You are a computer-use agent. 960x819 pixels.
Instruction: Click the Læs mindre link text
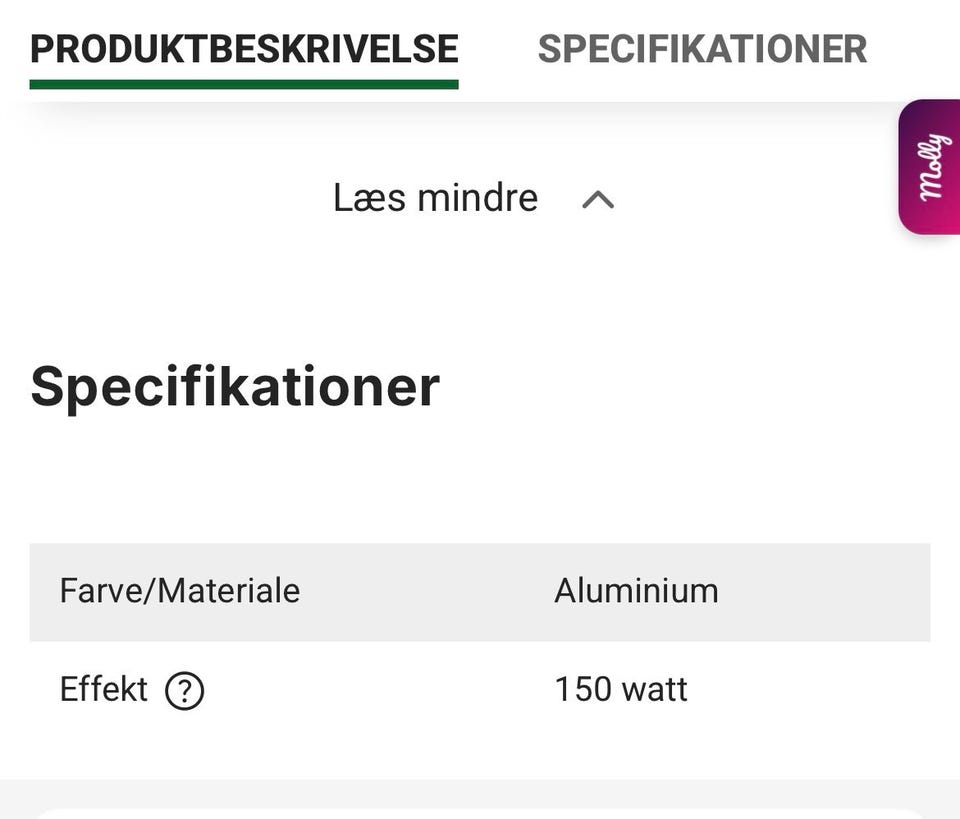click(435, 198)
